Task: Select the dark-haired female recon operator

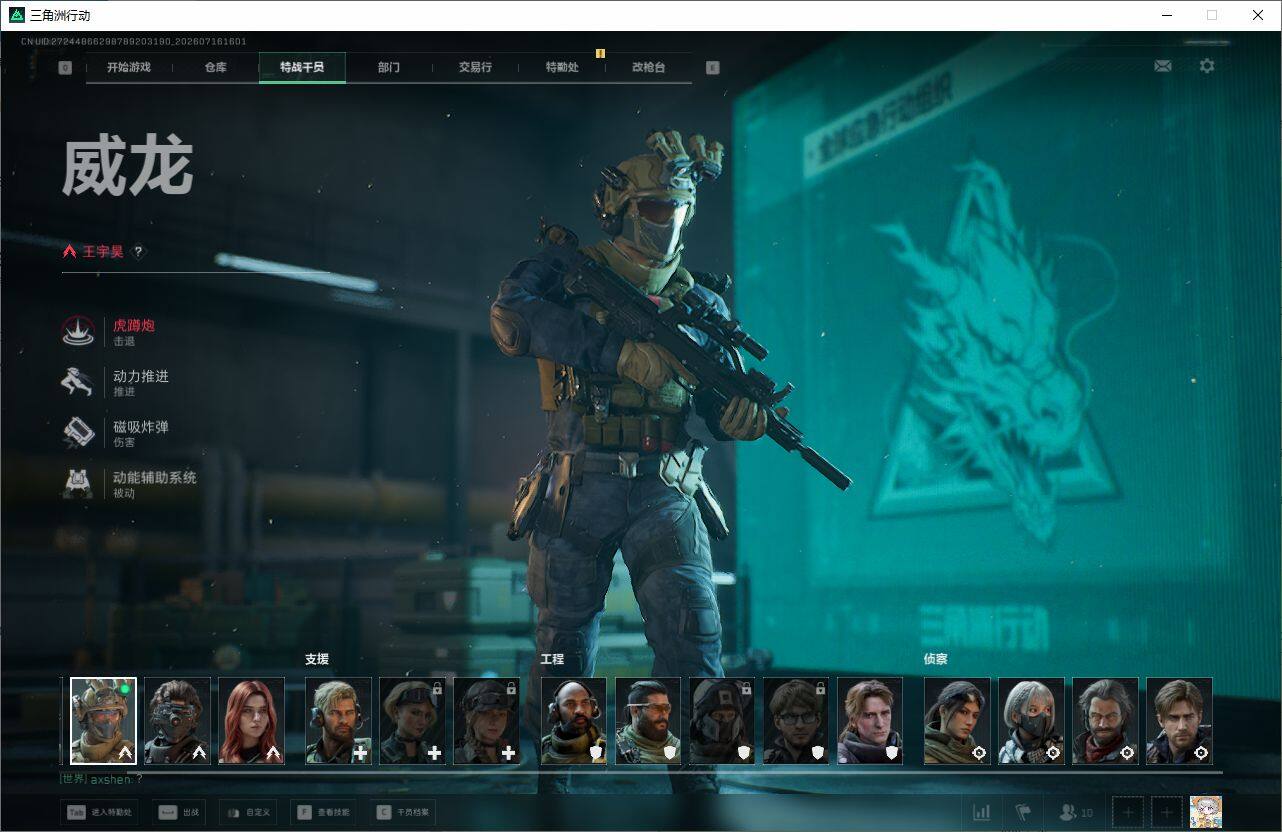Action: pyautogui.click(x=957, y=721)
